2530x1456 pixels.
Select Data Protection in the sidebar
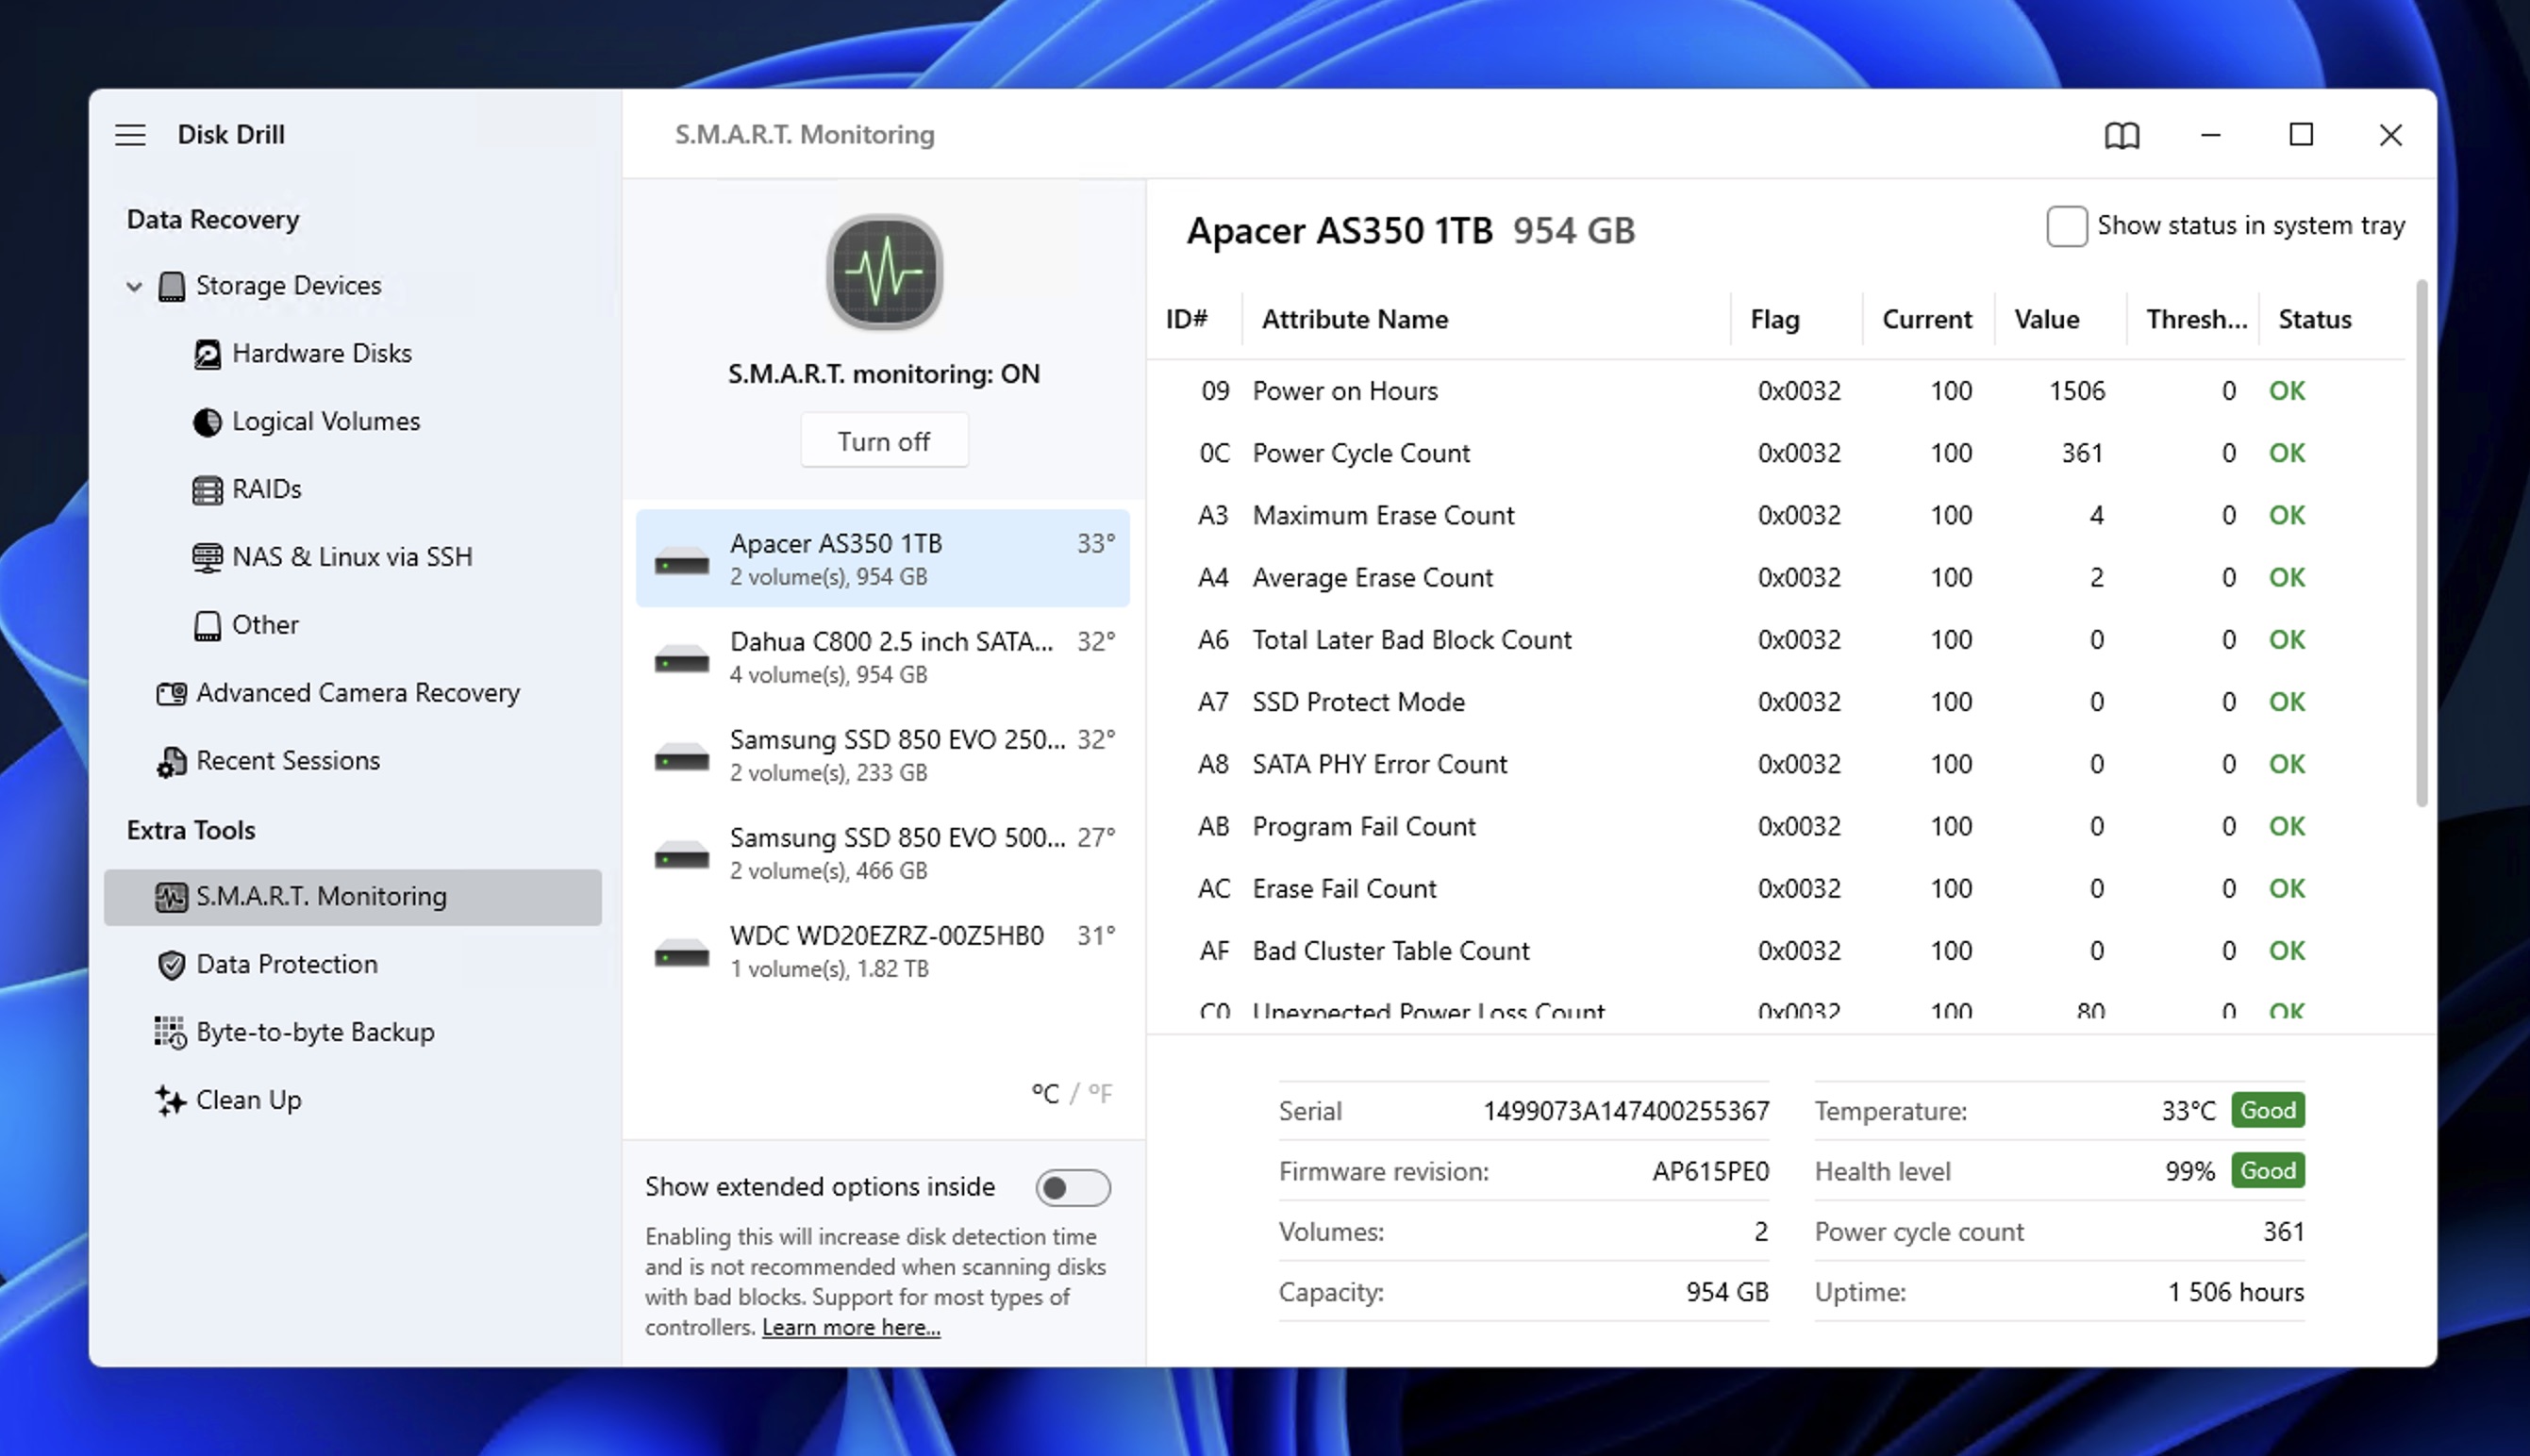286,963
